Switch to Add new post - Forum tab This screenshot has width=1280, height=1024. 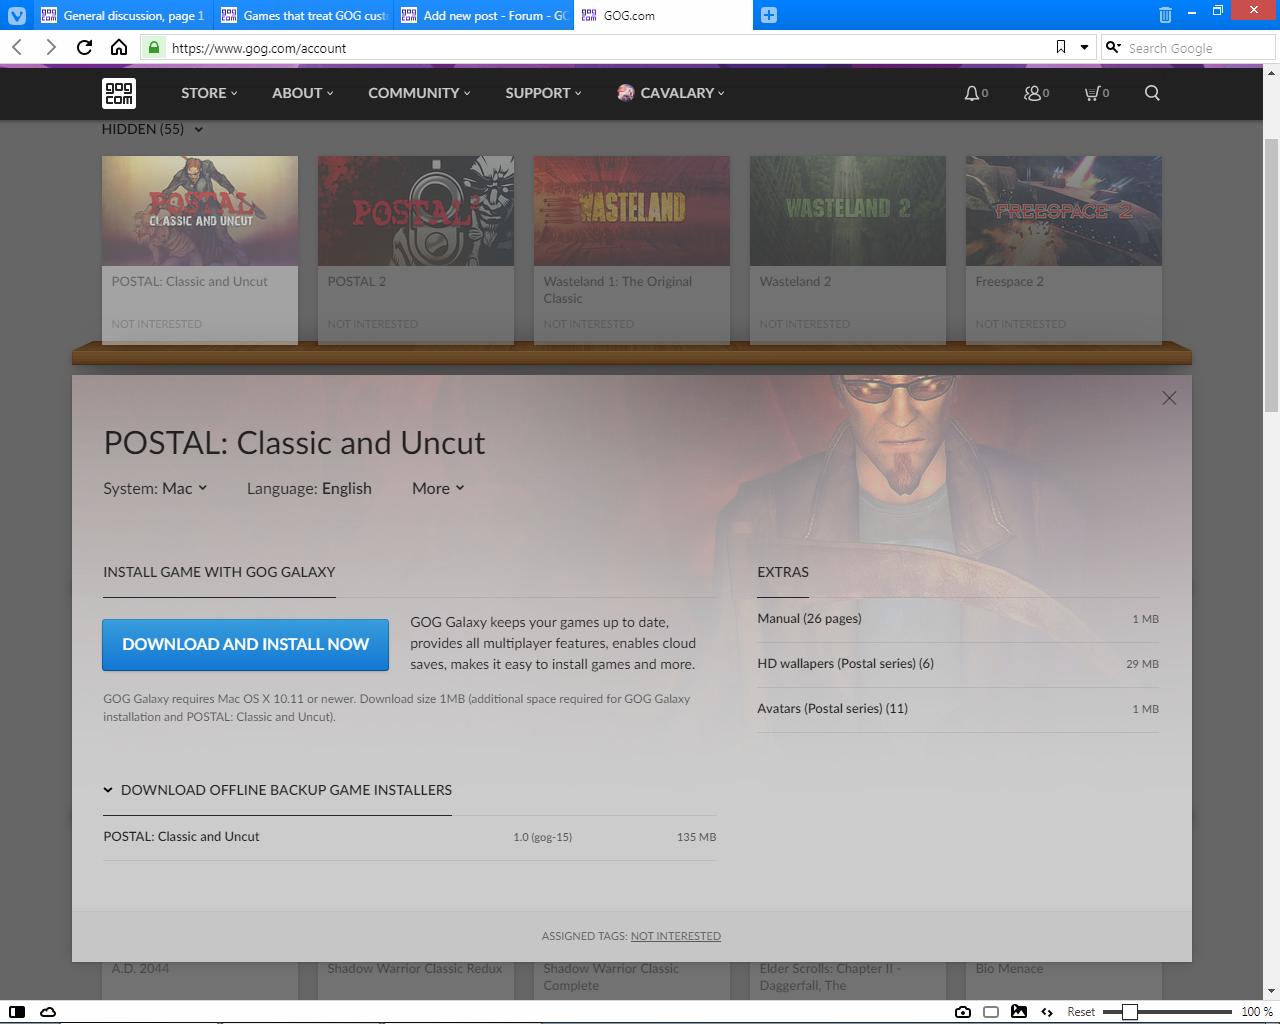pyautogui.click(x=483, y=15)
